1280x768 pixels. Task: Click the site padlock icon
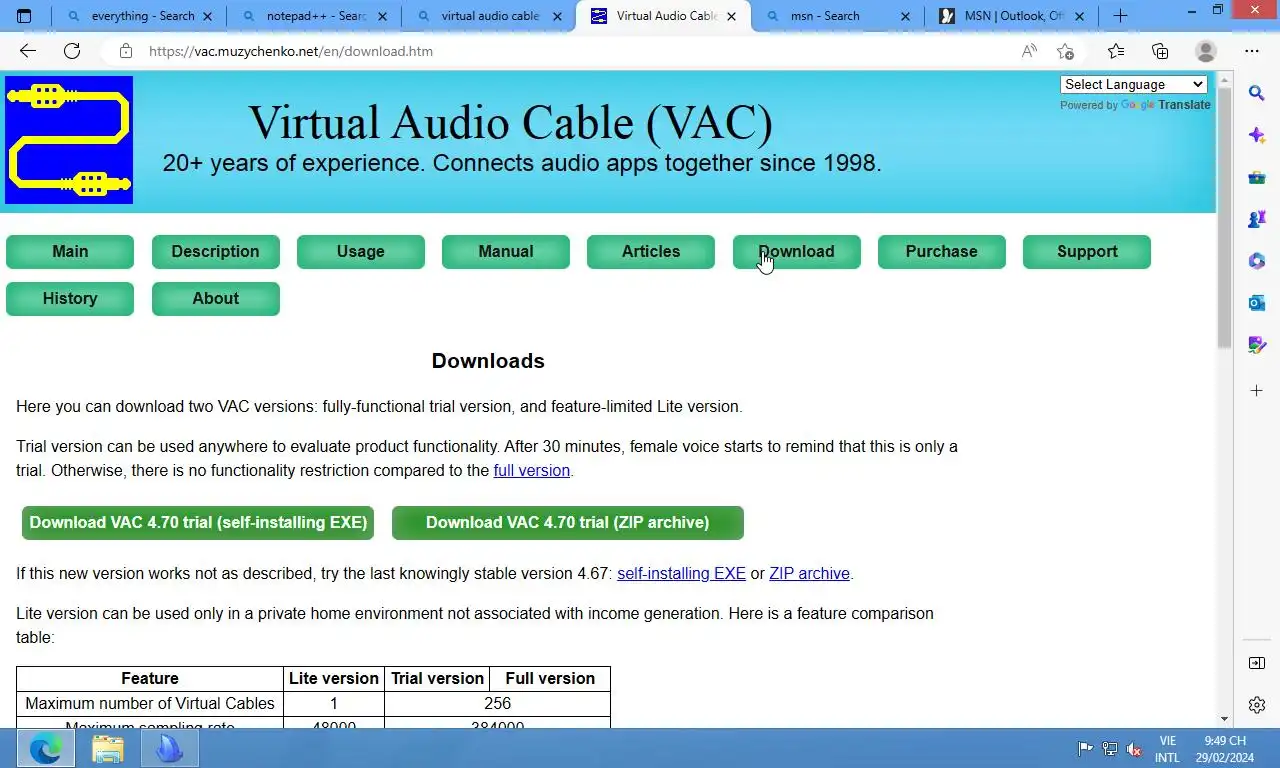coord(125,51)
